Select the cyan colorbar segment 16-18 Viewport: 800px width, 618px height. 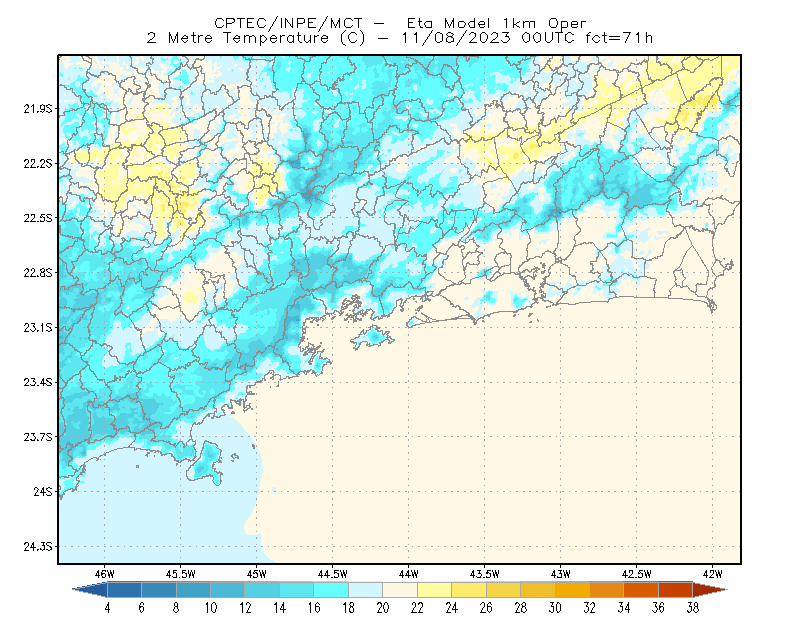pyautogui.click(x=331, y=589)
